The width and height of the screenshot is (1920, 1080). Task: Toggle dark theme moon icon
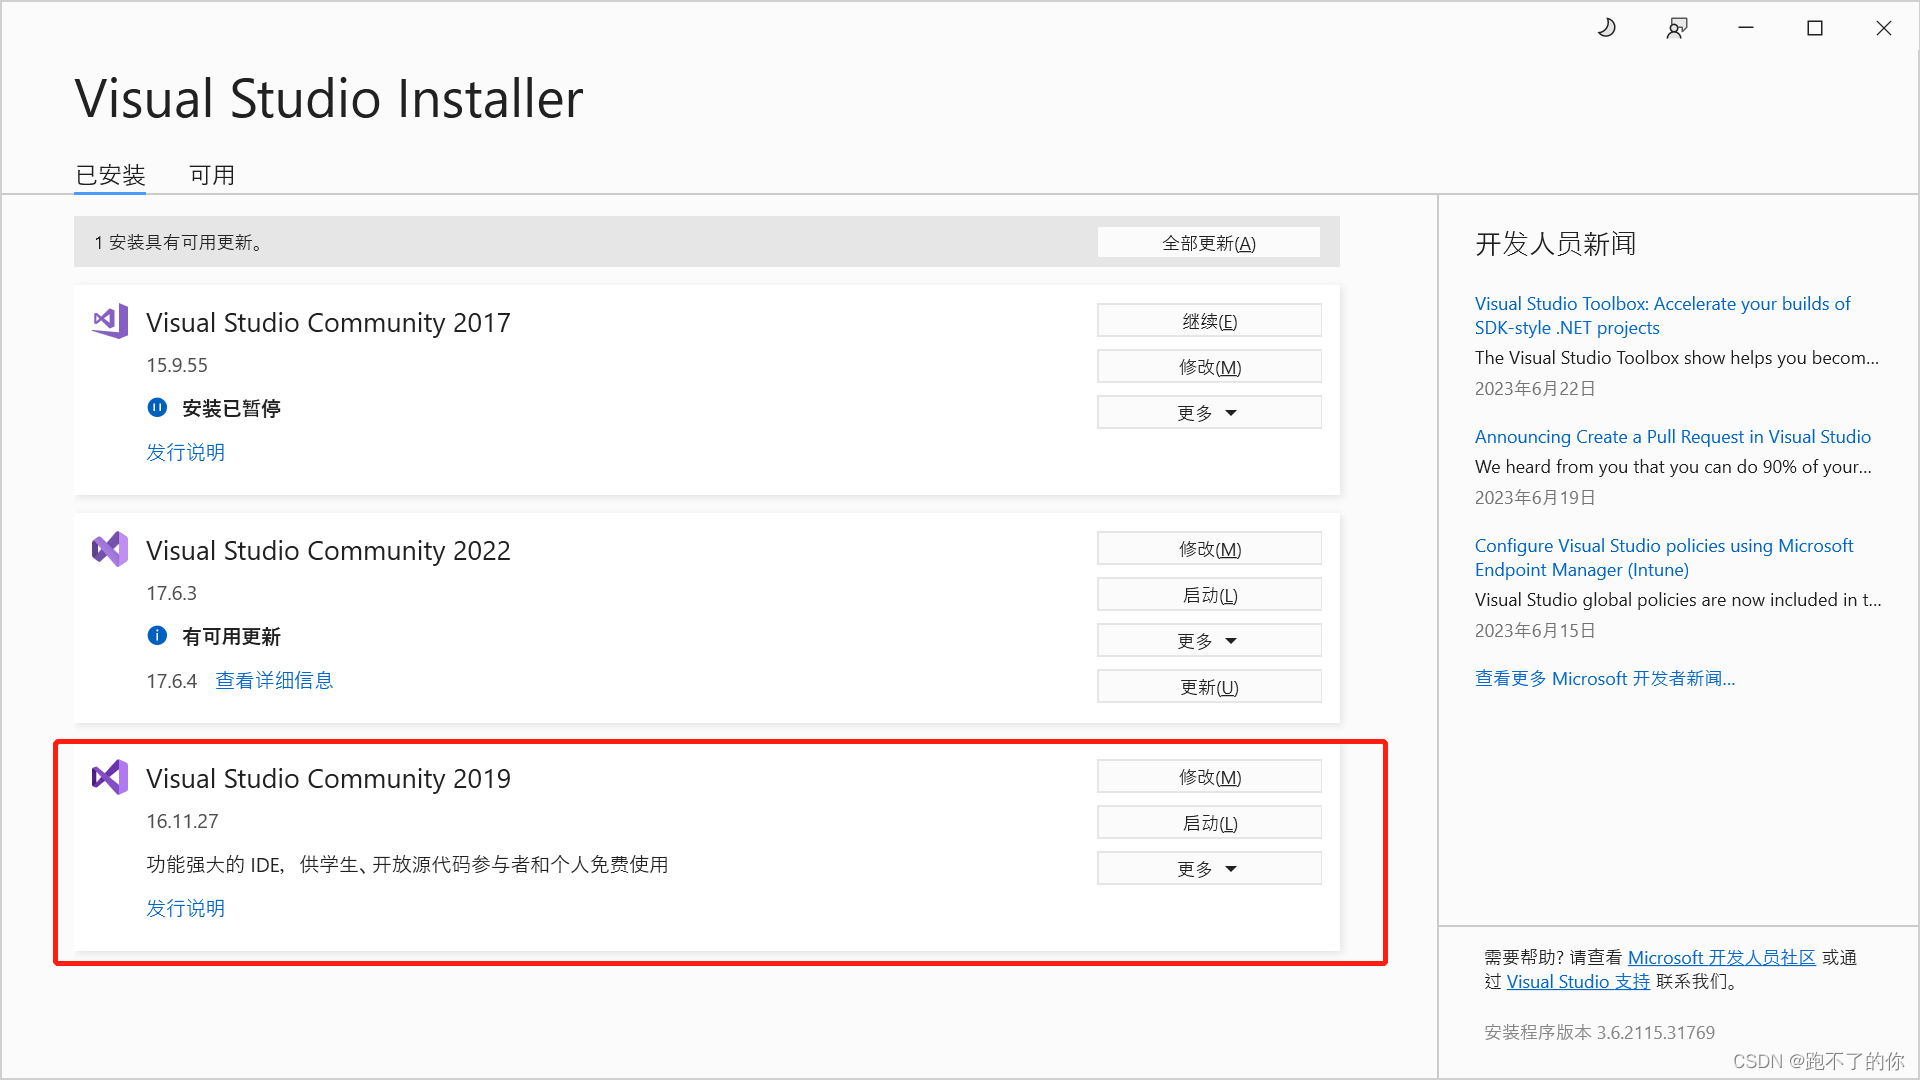(1607, 28)
